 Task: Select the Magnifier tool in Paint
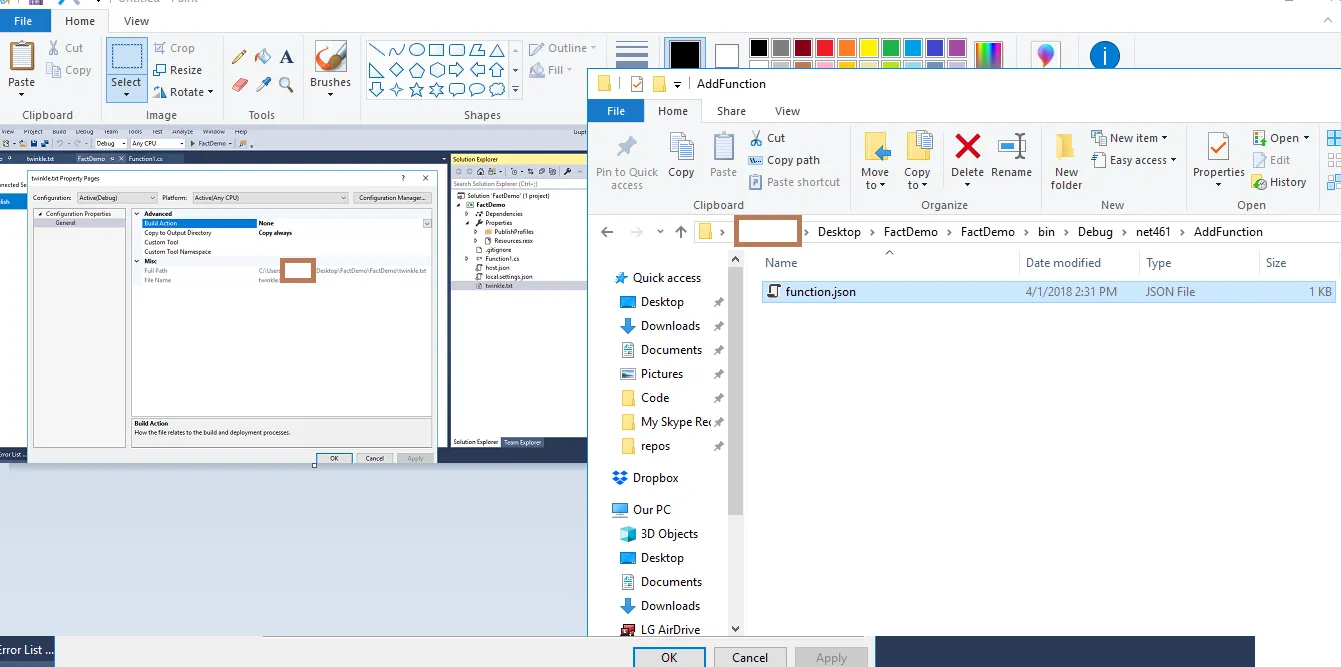point(286,85)
